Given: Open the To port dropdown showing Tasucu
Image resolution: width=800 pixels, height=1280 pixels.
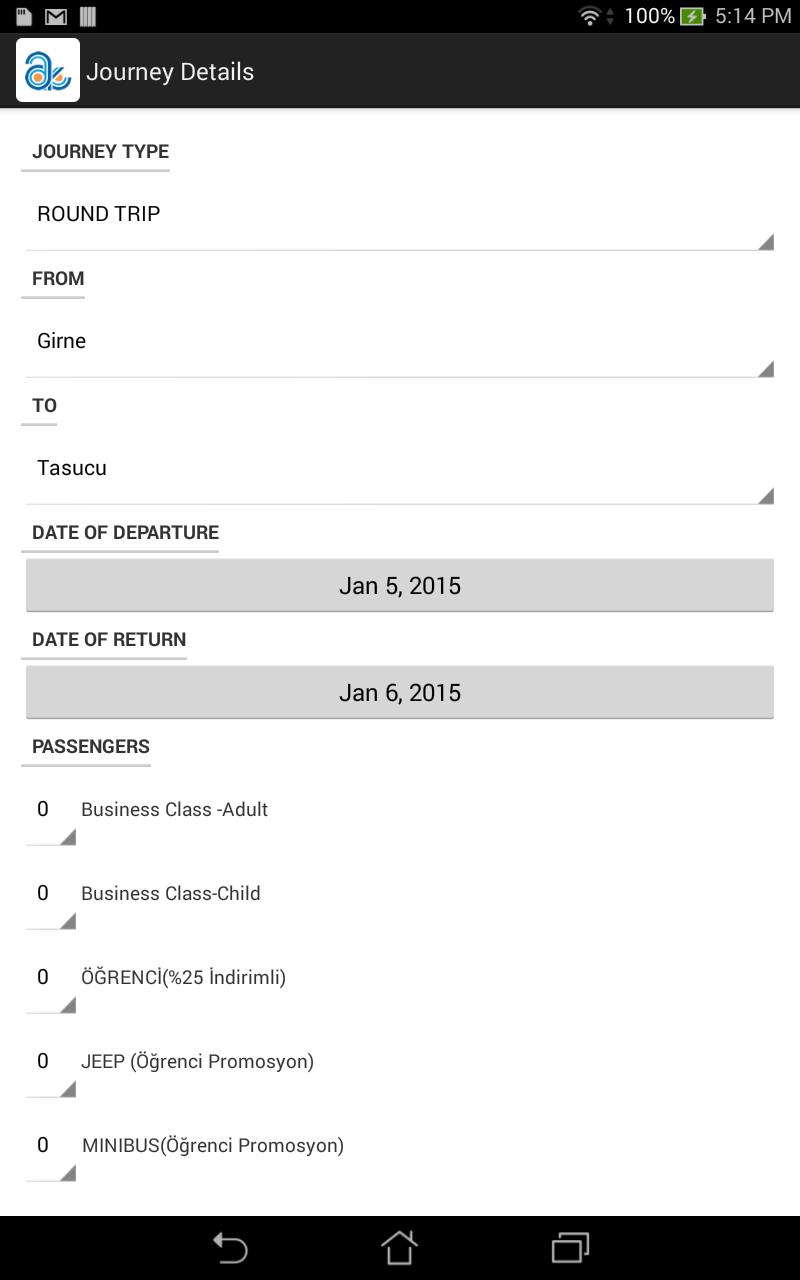Looking at the screenshot, I should (x=400, y=469).
